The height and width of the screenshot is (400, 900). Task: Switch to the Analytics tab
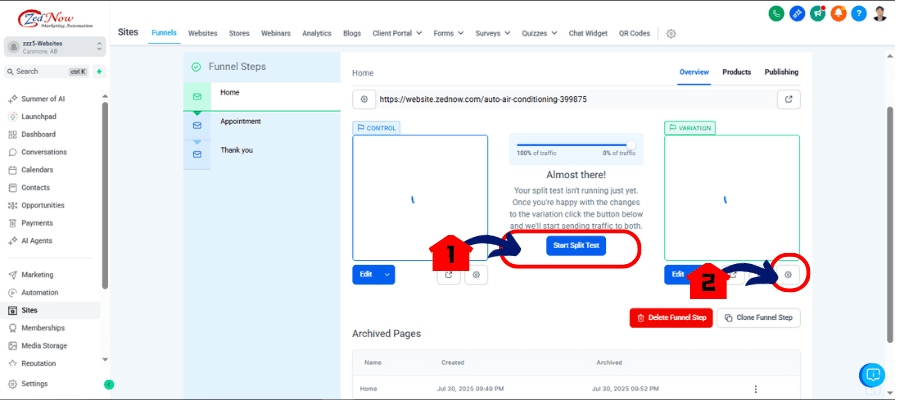click(x=317, y=33)
